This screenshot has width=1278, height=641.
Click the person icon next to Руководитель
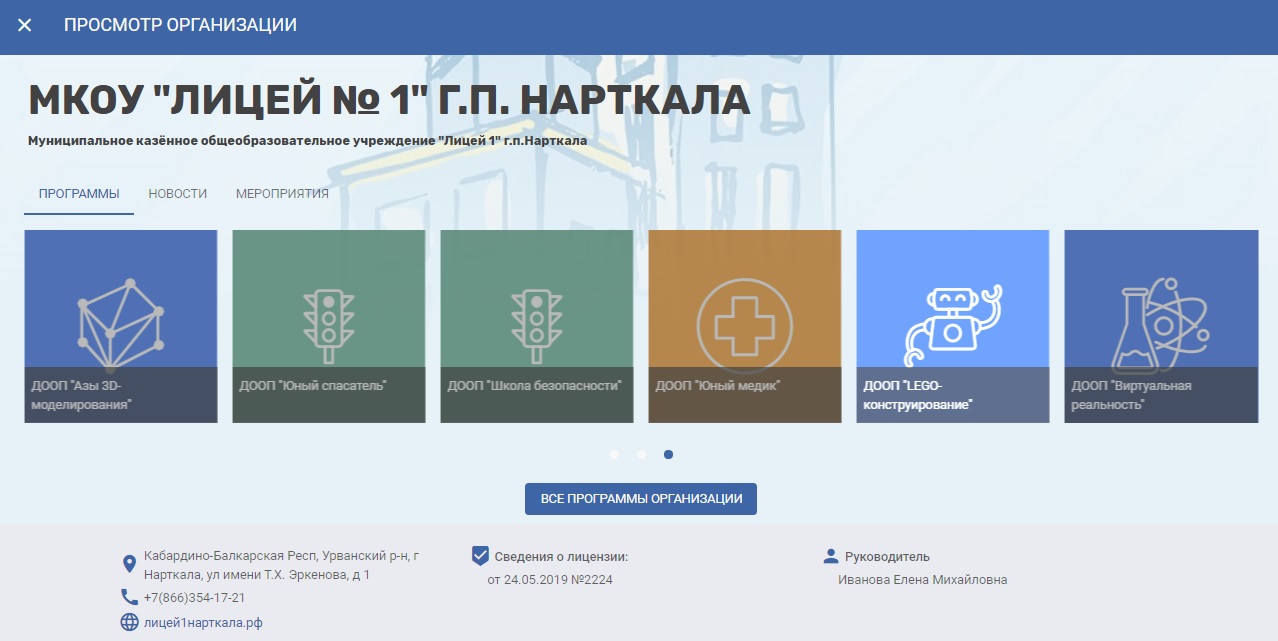(830, 556)
